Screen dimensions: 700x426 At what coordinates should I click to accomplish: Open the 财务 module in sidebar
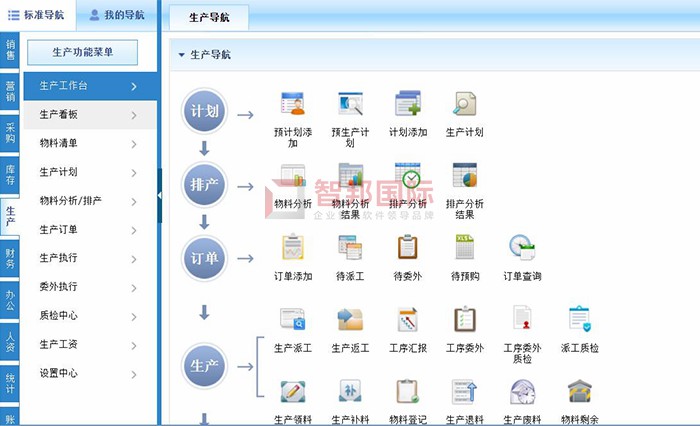coord(10,258)
